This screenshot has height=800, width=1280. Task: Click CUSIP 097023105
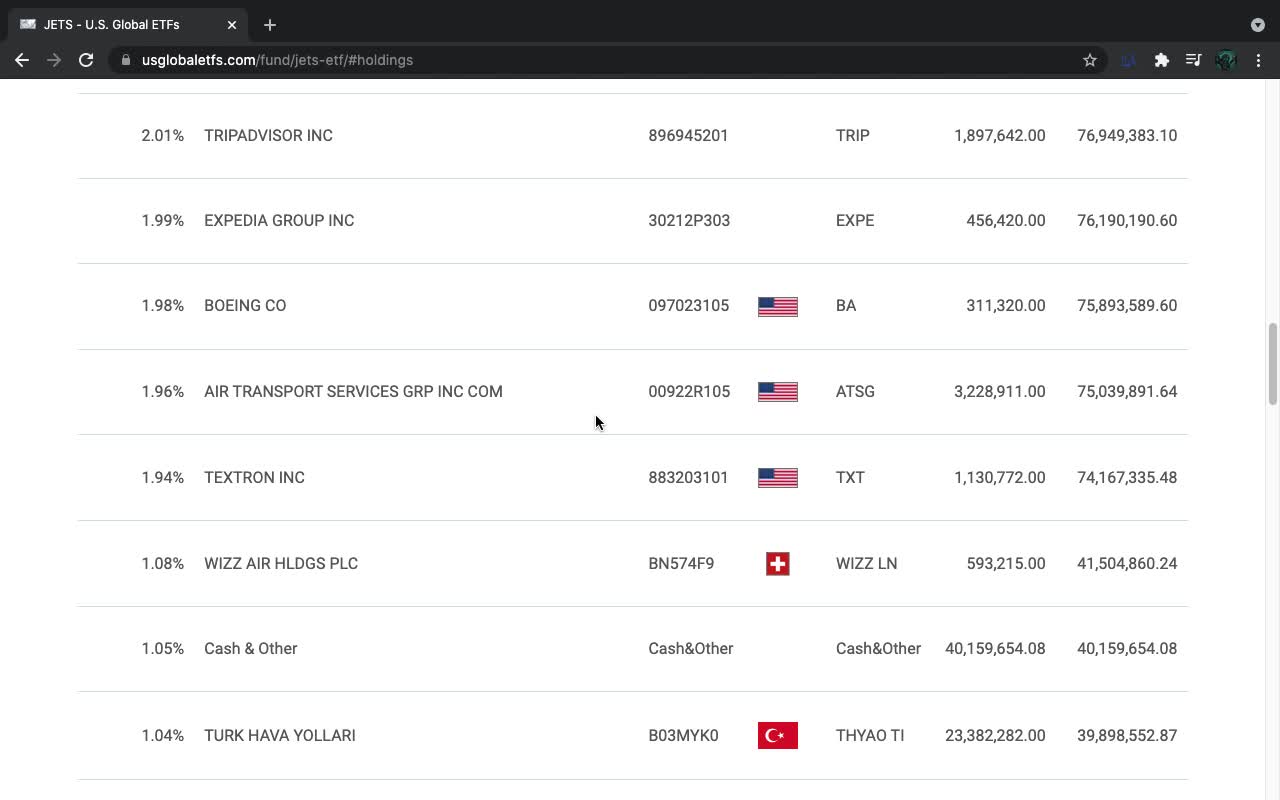(688, 305)
